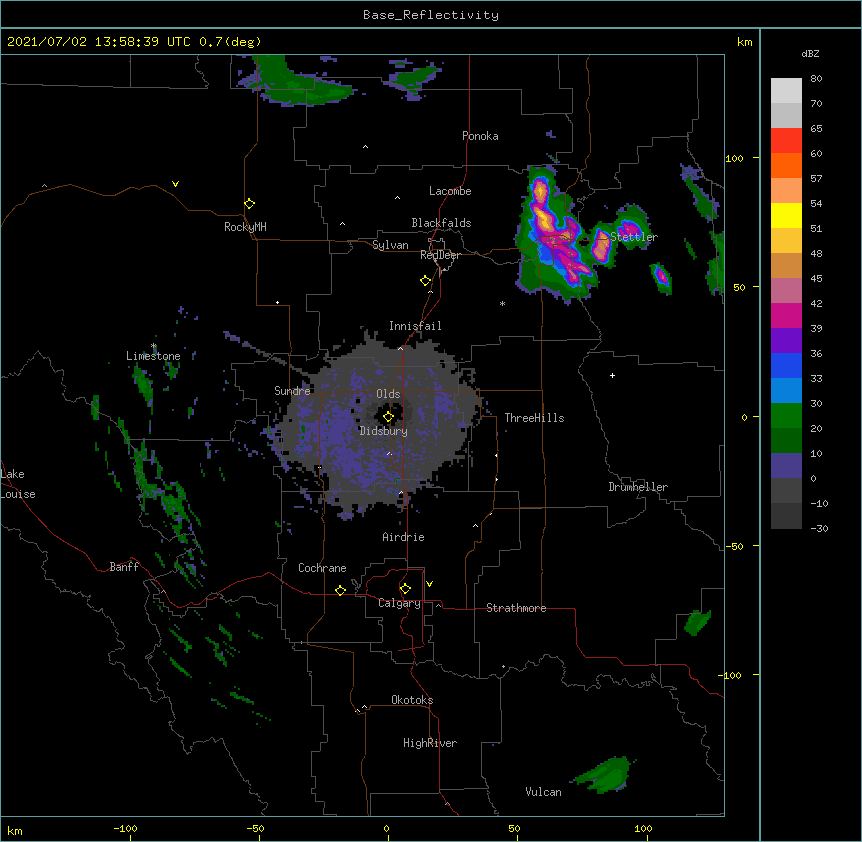Click the Olds city label

coord(388,394)
